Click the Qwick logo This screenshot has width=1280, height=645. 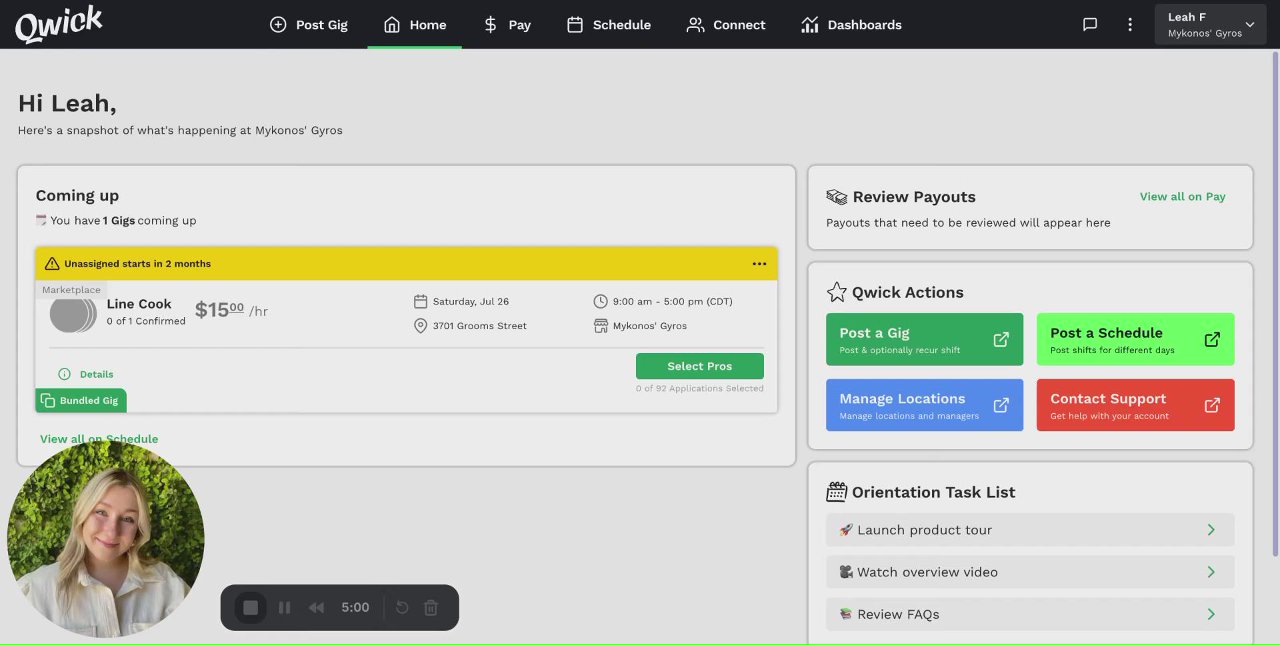[59, 24]
